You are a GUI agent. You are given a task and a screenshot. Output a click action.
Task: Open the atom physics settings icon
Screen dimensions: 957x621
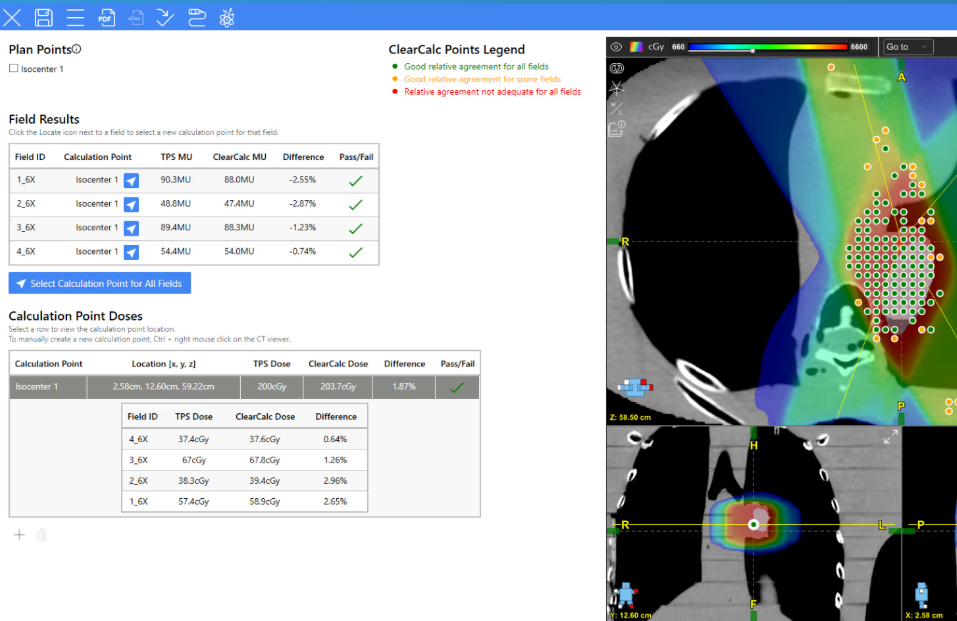click(x=227, y=18)
